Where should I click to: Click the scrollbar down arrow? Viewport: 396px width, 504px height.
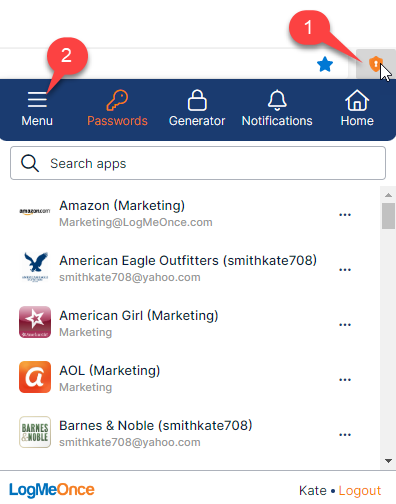pyautogui.click(x=388, y=461)
